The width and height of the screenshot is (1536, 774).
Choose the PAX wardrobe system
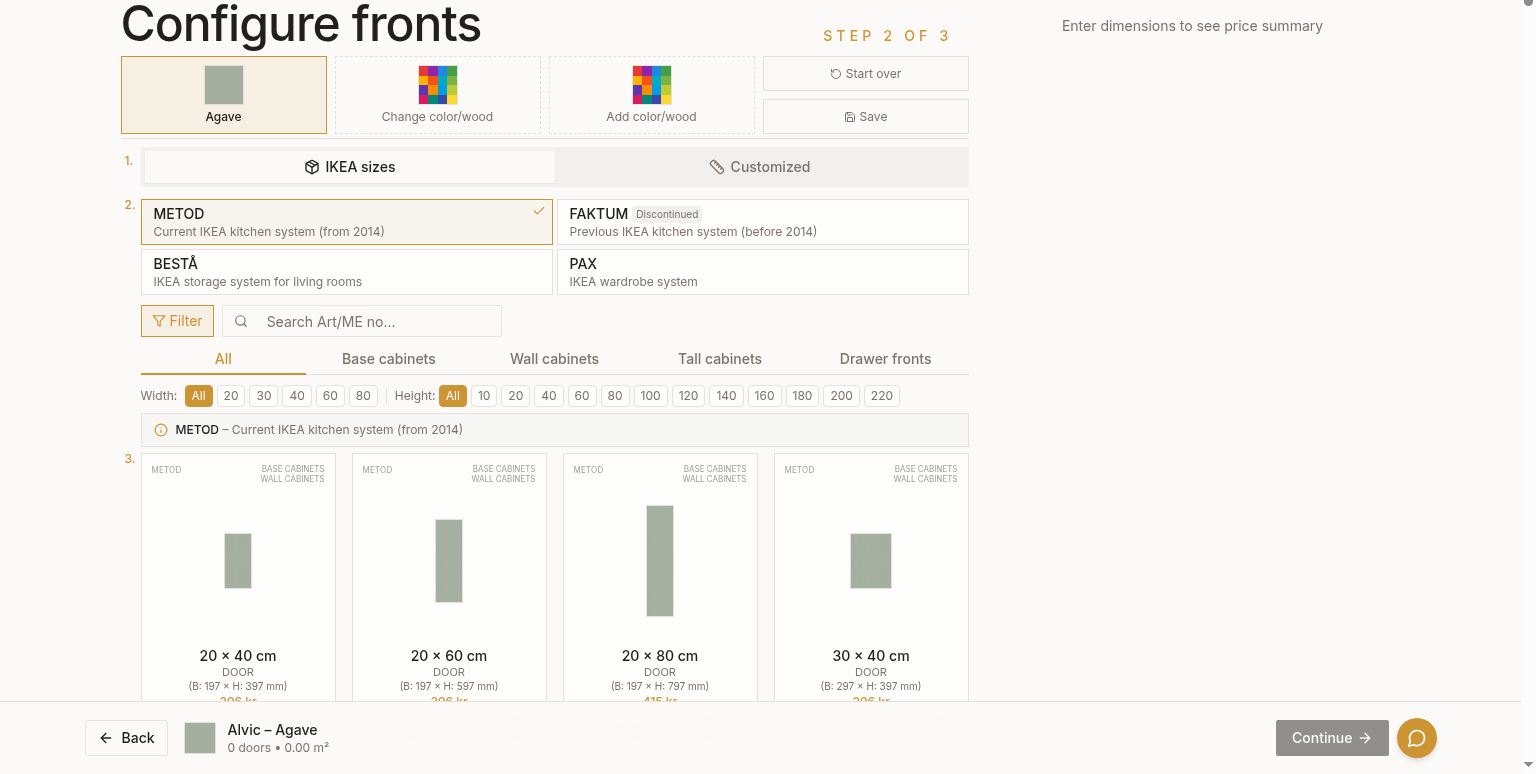(763, 272)
